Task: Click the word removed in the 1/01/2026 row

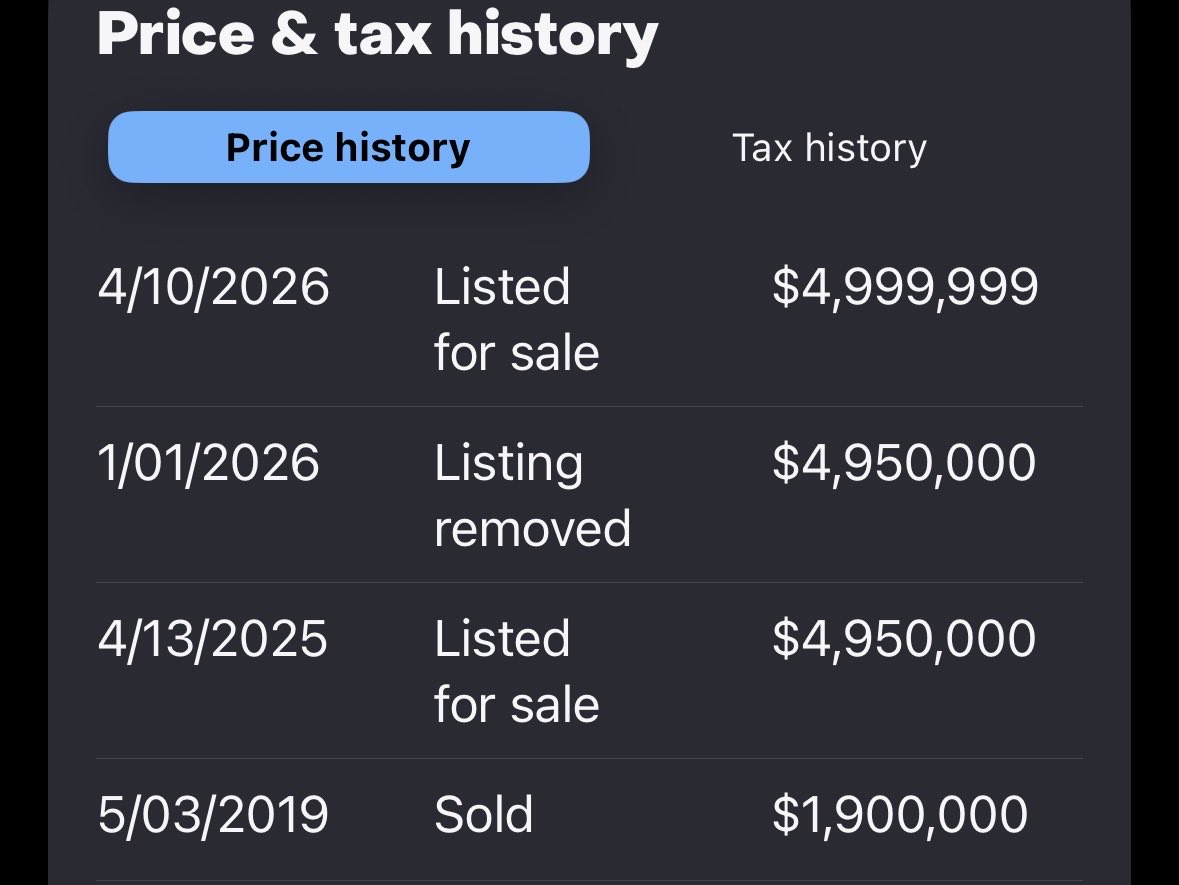Action: pos(532,529)
